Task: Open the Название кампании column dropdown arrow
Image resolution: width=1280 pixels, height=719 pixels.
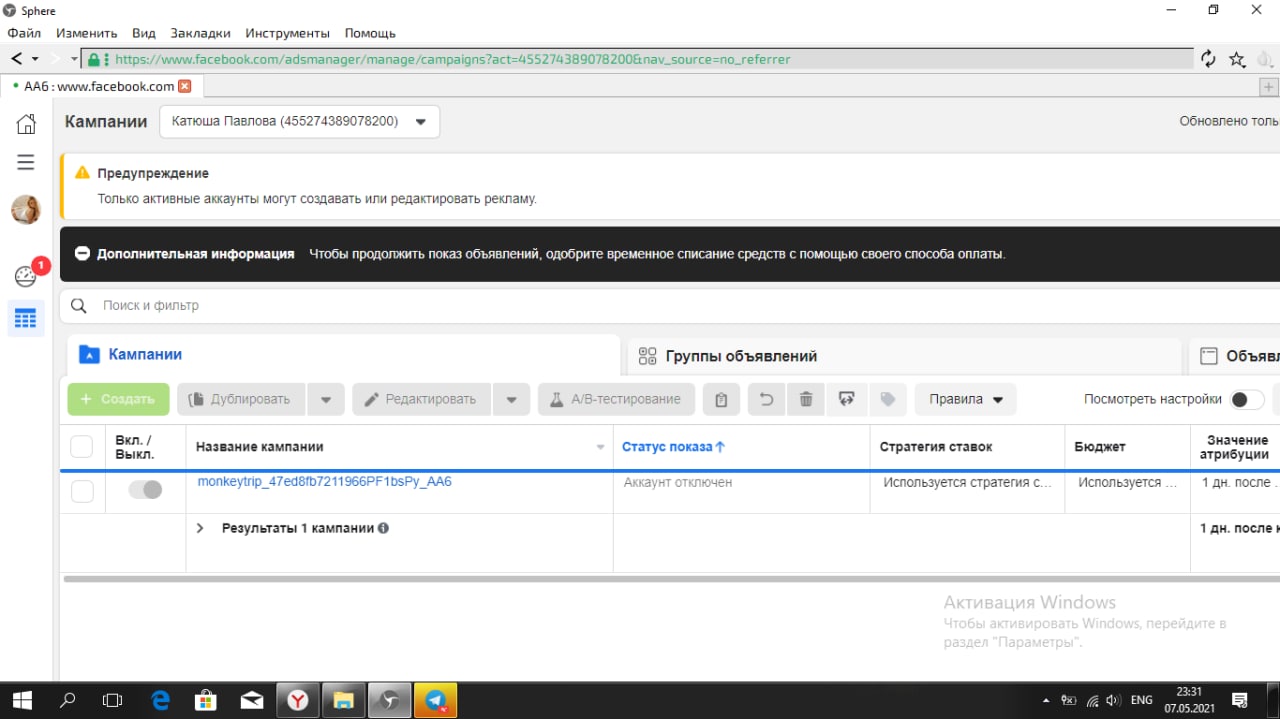Action: (x=601, y=447)
